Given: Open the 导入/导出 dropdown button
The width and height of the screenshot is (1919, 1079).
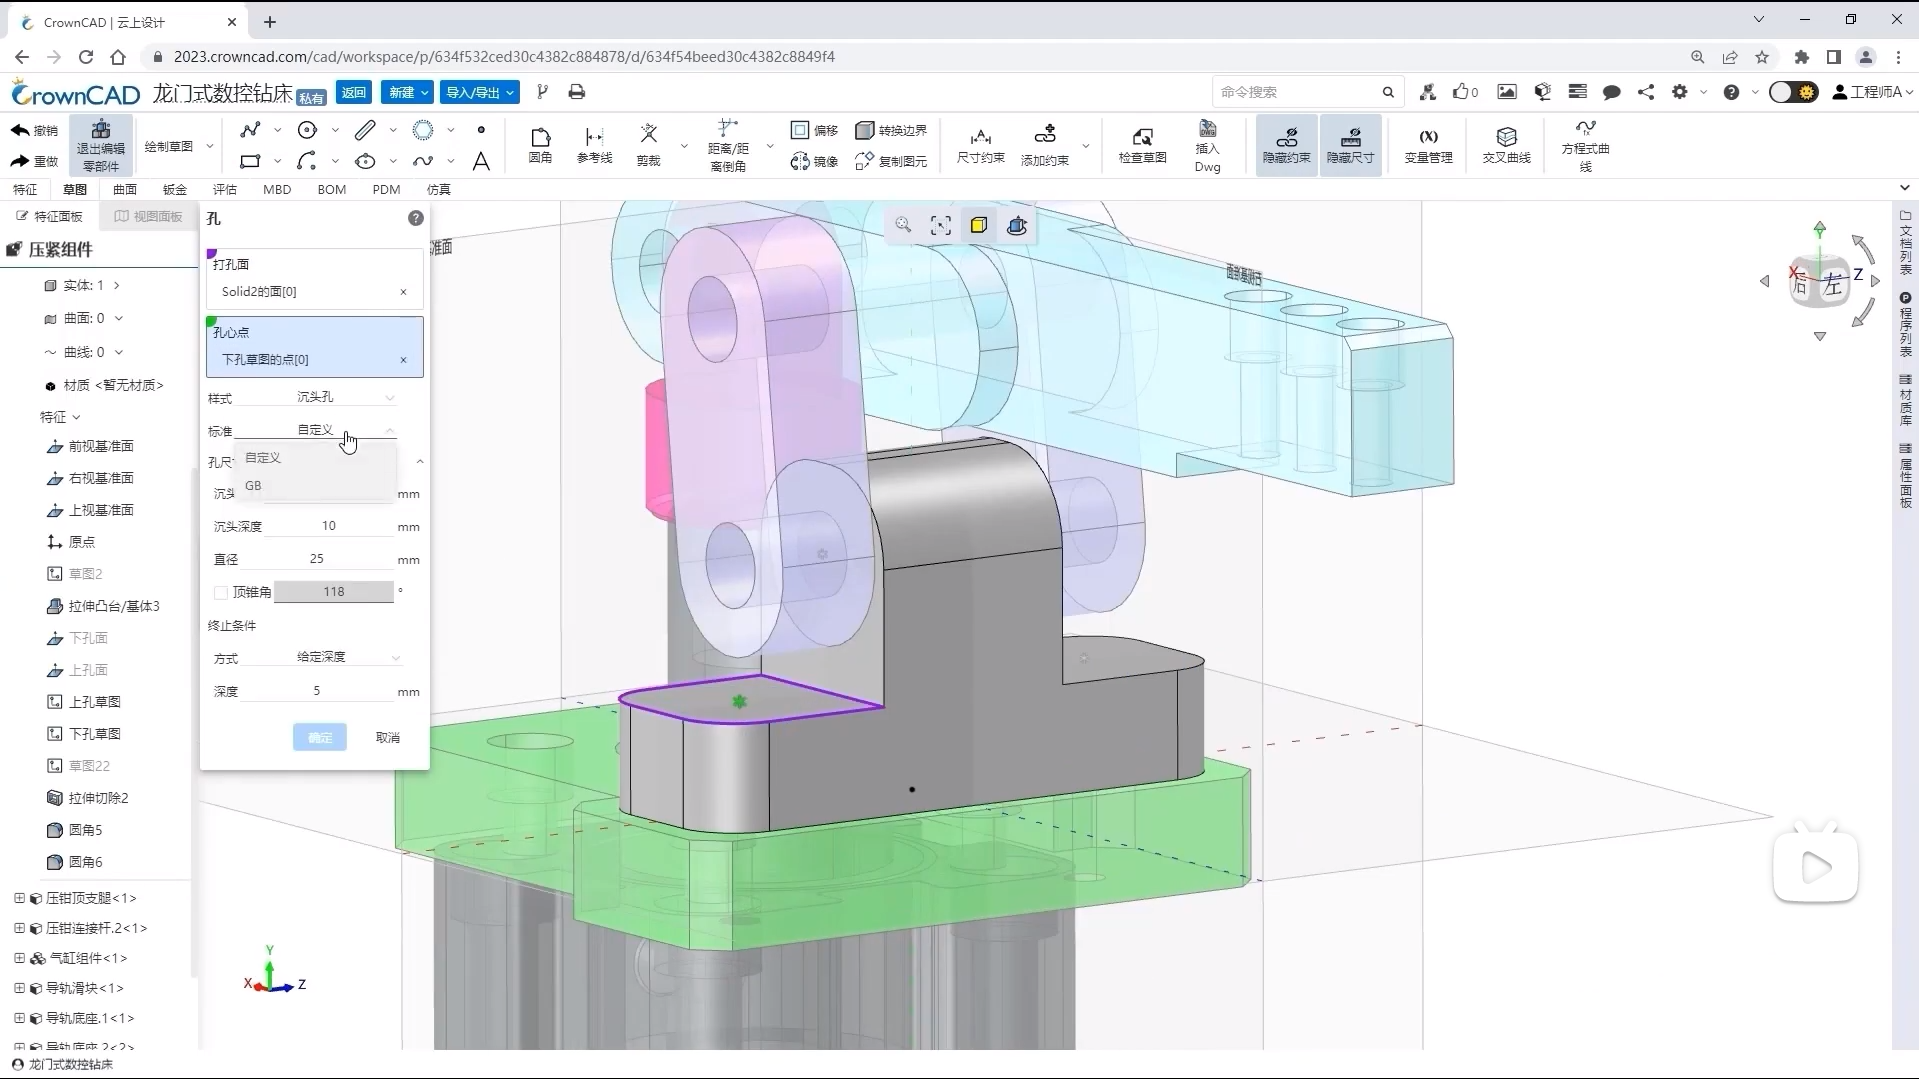Looking at the screenshot, I should [x=480, y=92].
